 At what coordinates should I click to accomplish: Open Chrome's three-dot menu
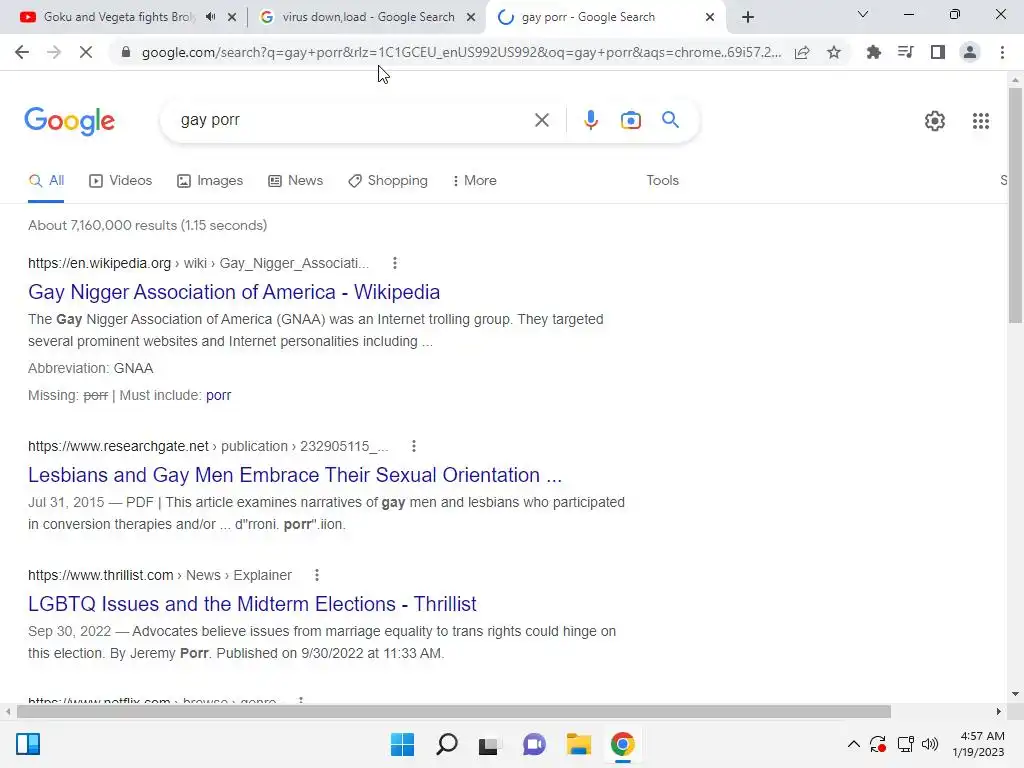(x=1002, y=52)
